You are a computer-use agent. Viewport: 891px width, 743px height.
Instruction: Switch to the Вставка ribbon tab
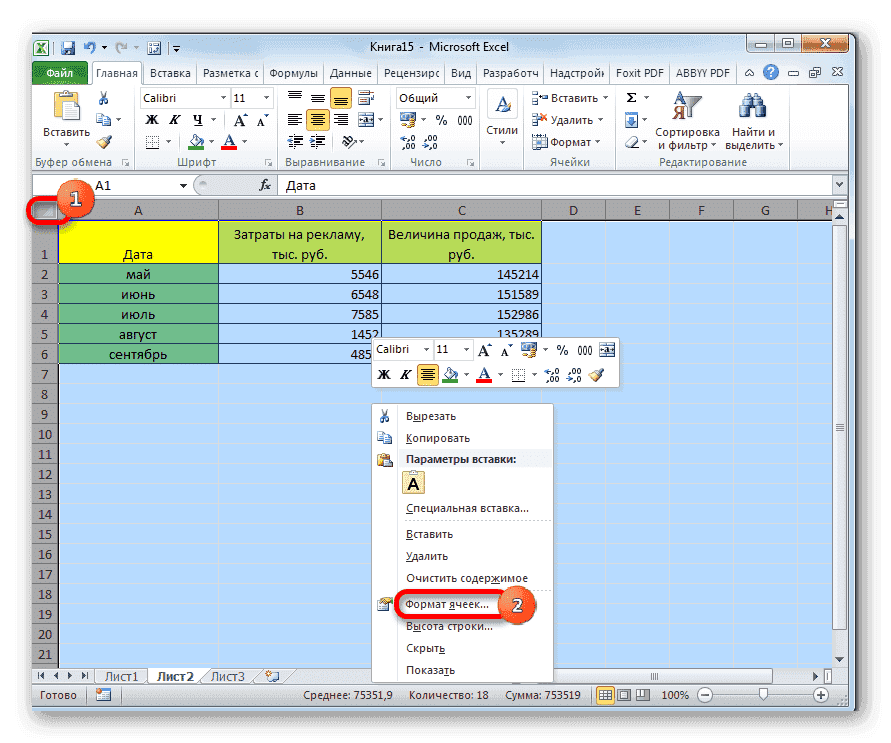(169, 72)
